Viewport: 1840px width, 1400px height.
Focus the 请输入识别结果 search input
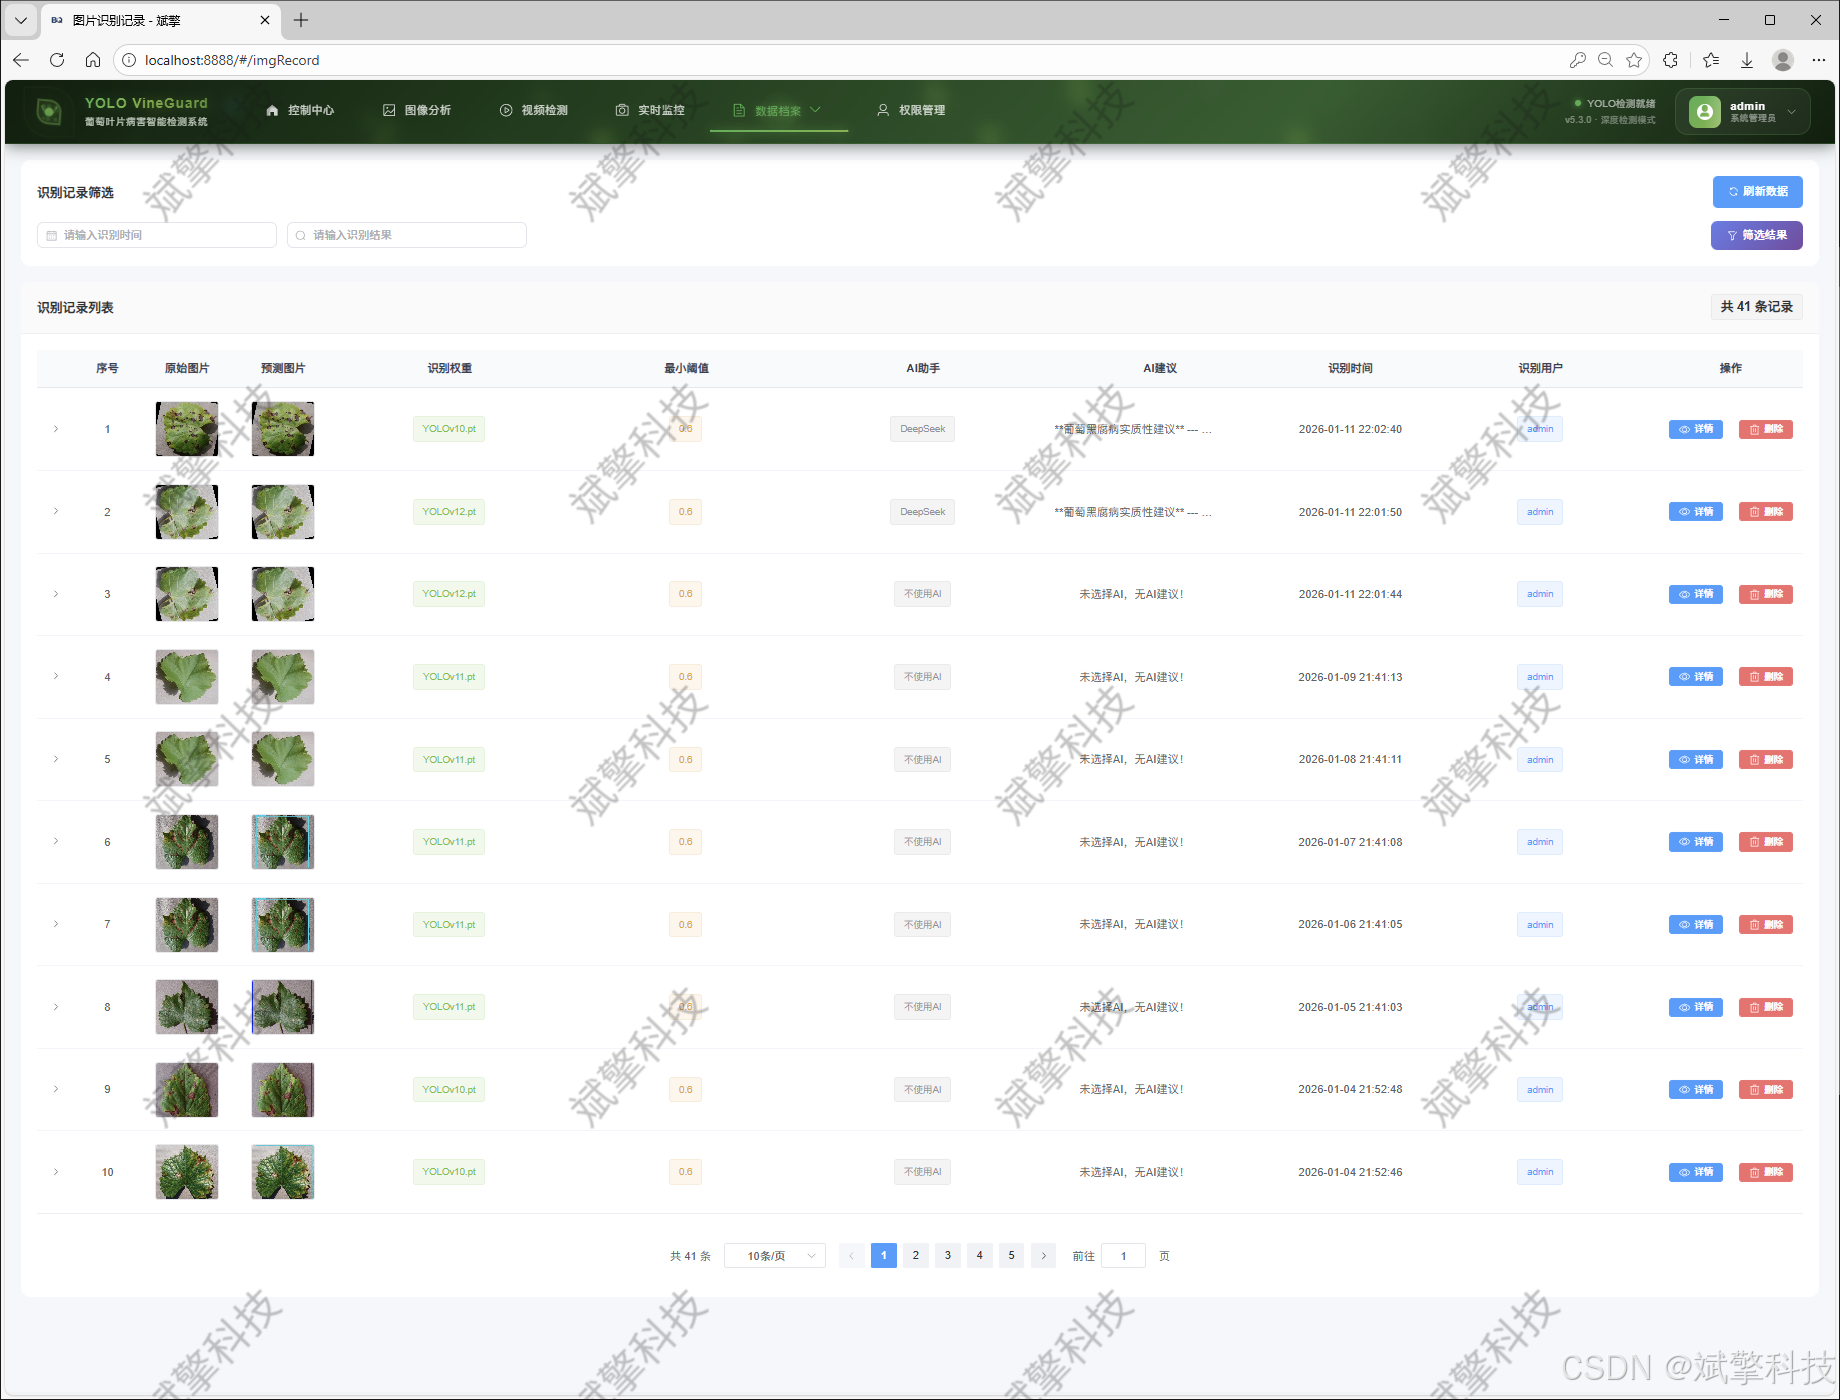tap(407, 235)
